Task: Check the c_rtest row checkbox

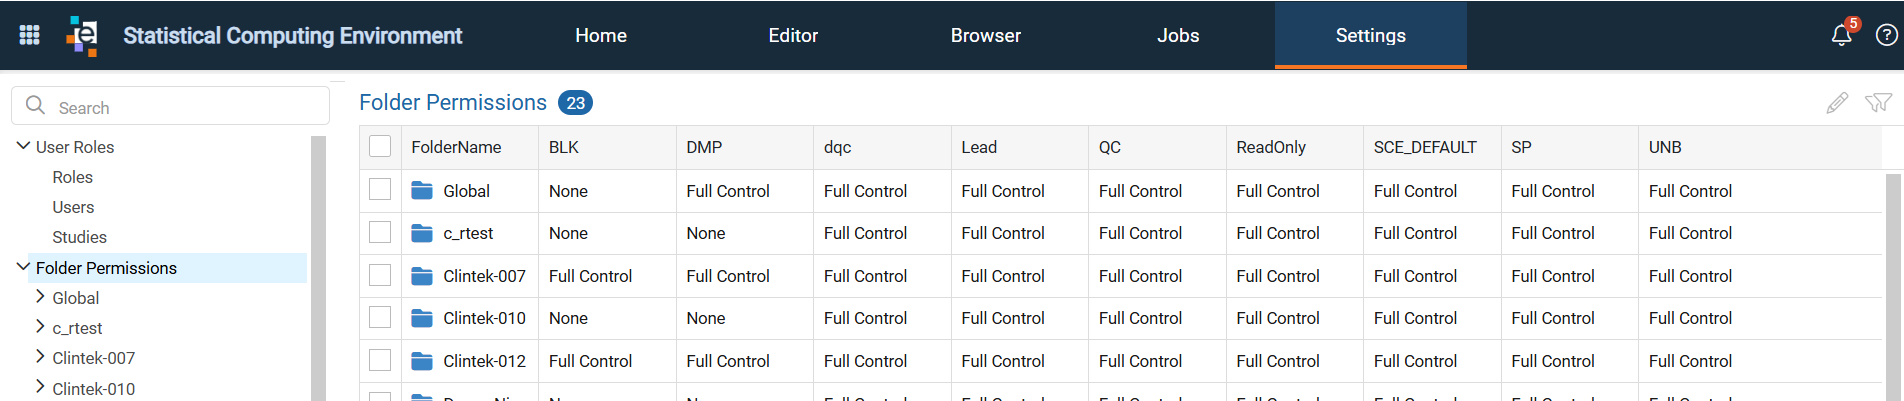Action: pyautogui.click(x=380, y=232)
